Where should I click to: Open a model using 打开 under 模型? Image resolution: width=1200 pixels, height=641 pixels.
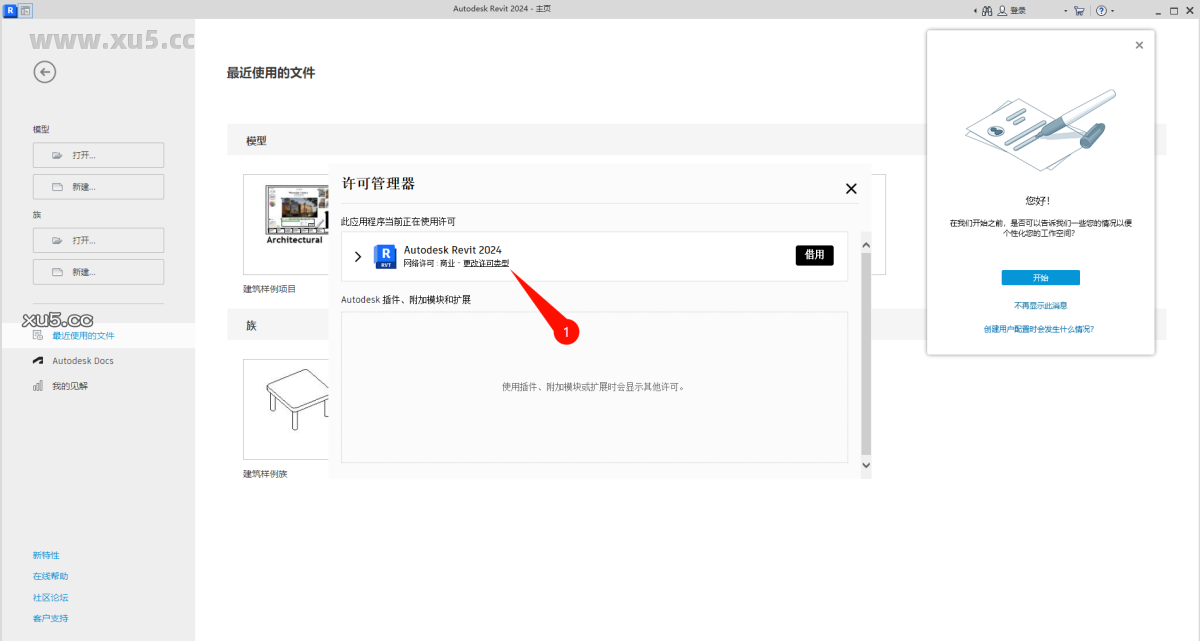97,155
